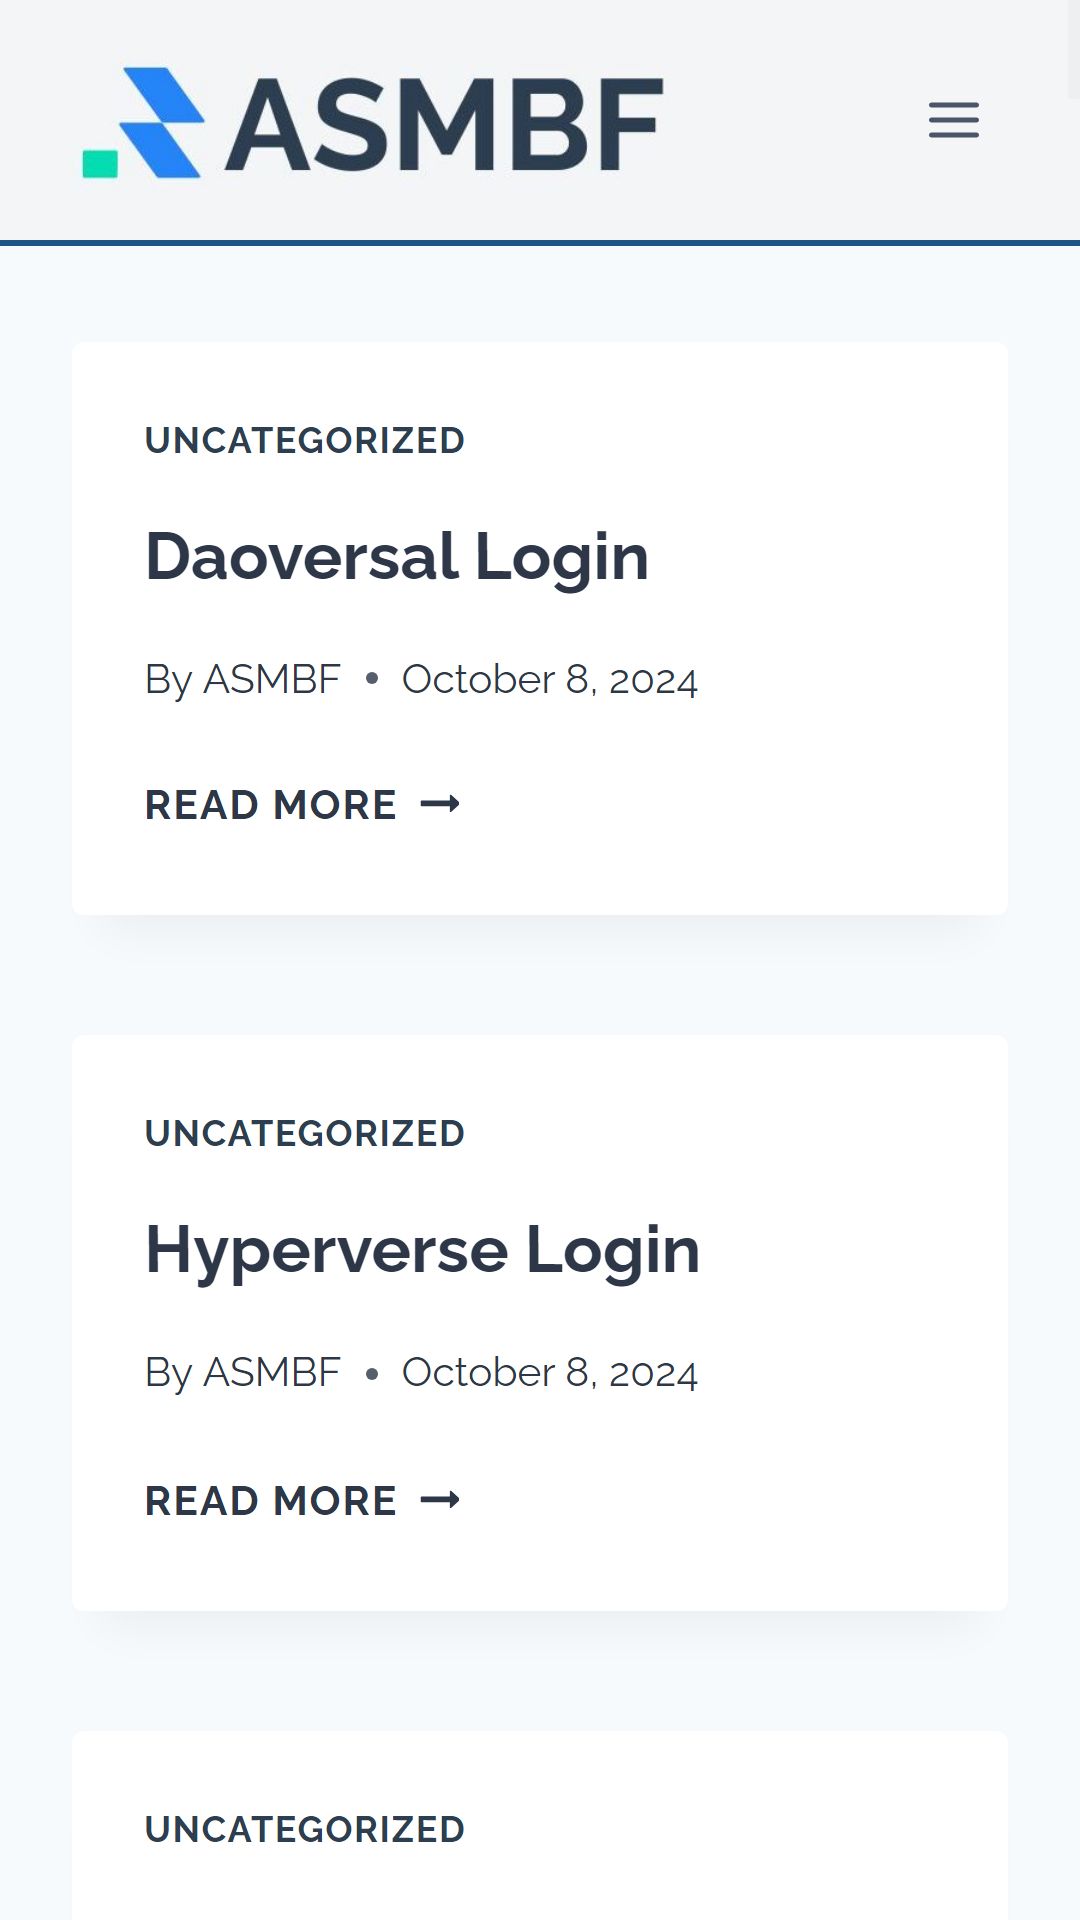Image resolution: width=1080 pixels, height=1920 pixels.
Task: Open the hamburger menu icon
Action: tap(953, 120)
